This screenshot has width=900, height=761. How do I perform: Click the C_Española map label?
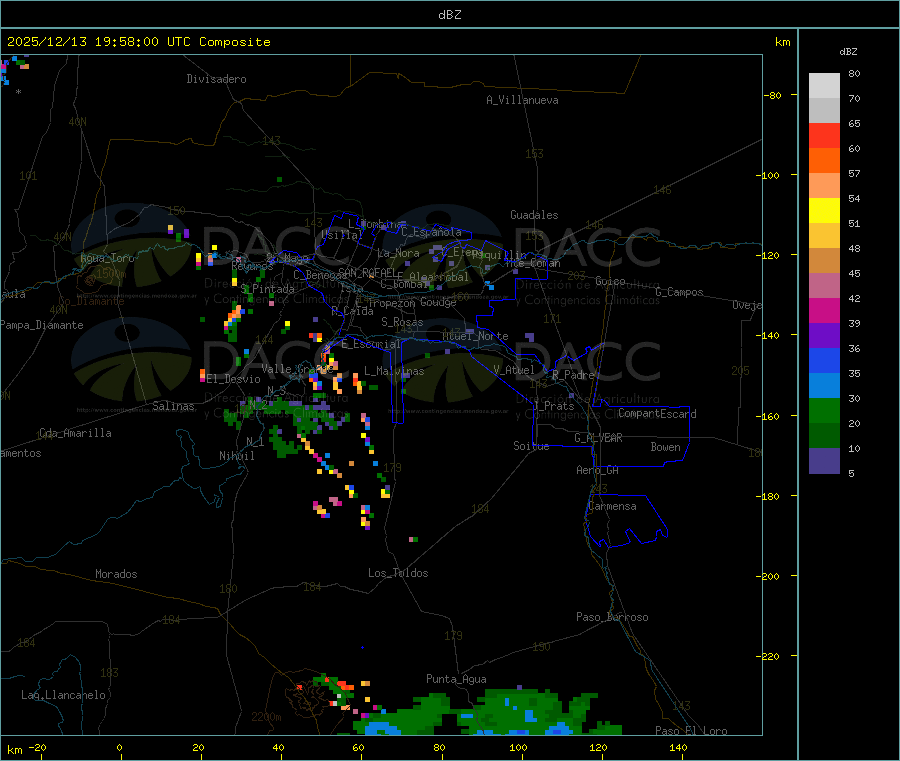432,232
